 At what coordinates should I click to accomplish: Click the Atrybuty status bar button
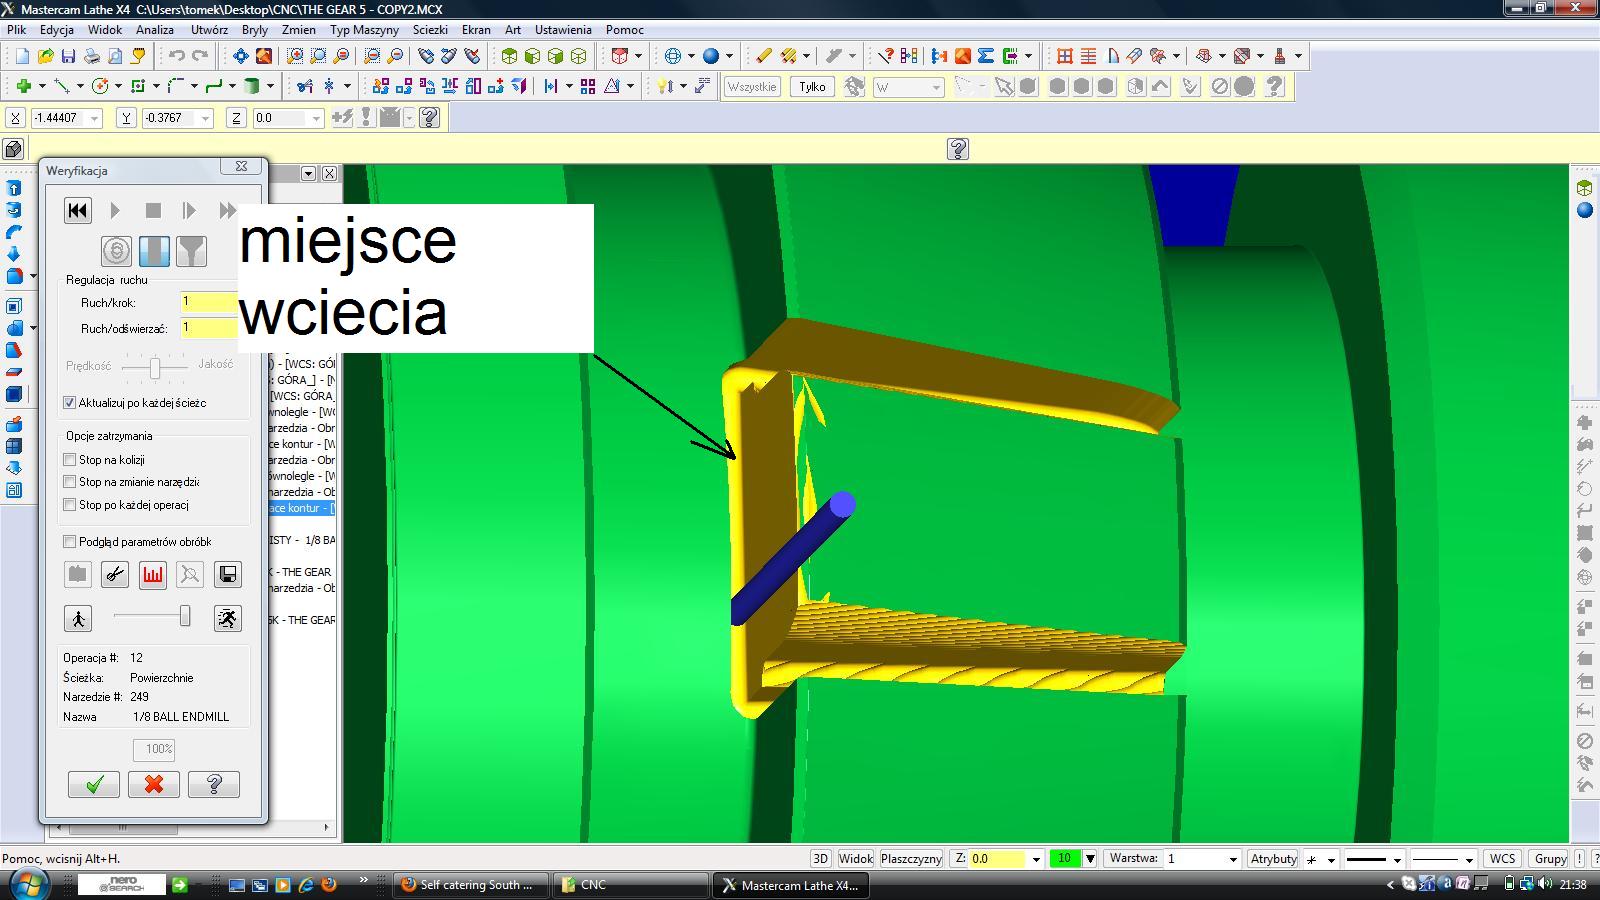click(1273, 859)
